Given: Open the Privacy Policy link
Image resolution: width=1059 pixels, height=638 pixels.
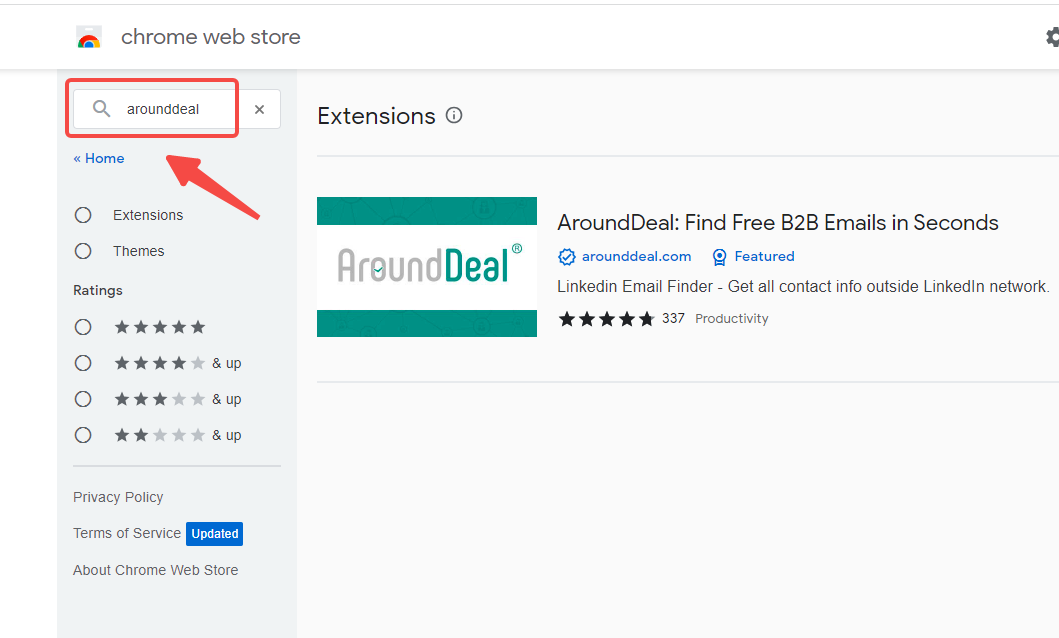Looking at the screenshot, I should pyautogui.click(x=118, y=497).
